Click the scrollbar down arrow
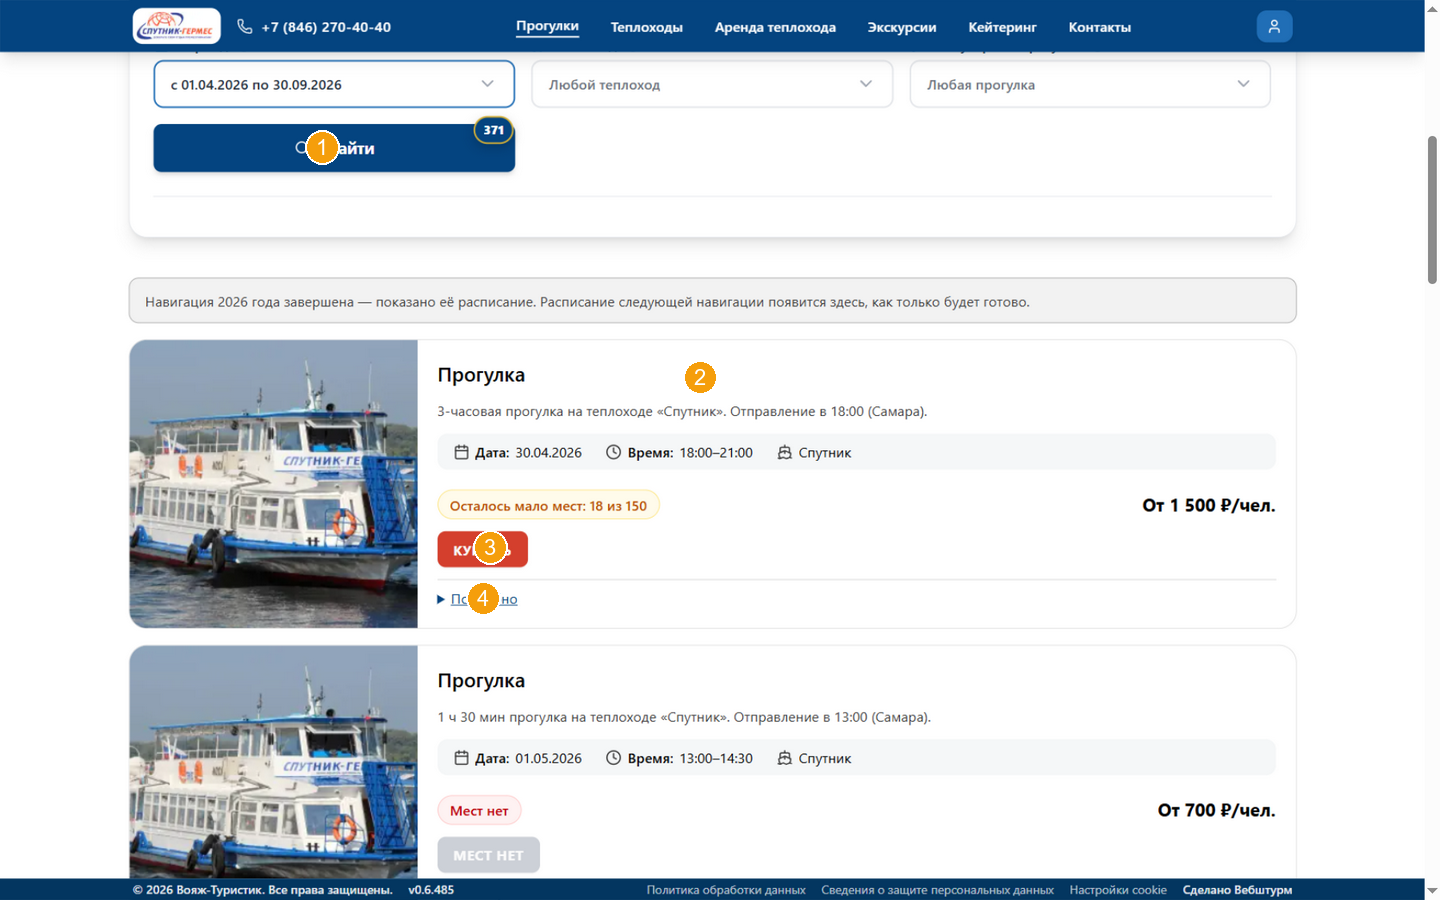The image size is (1440, 900). click(1432, 890)
